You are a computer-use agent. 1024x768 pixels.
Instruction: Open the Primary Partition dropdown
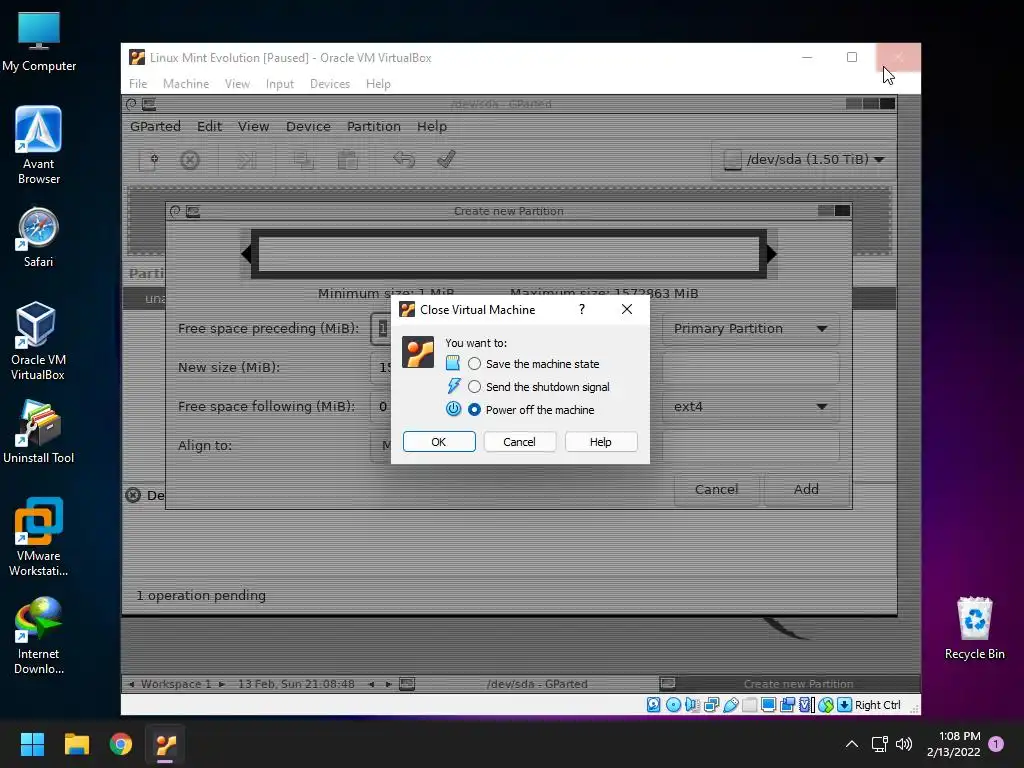[x=750, y=328]
